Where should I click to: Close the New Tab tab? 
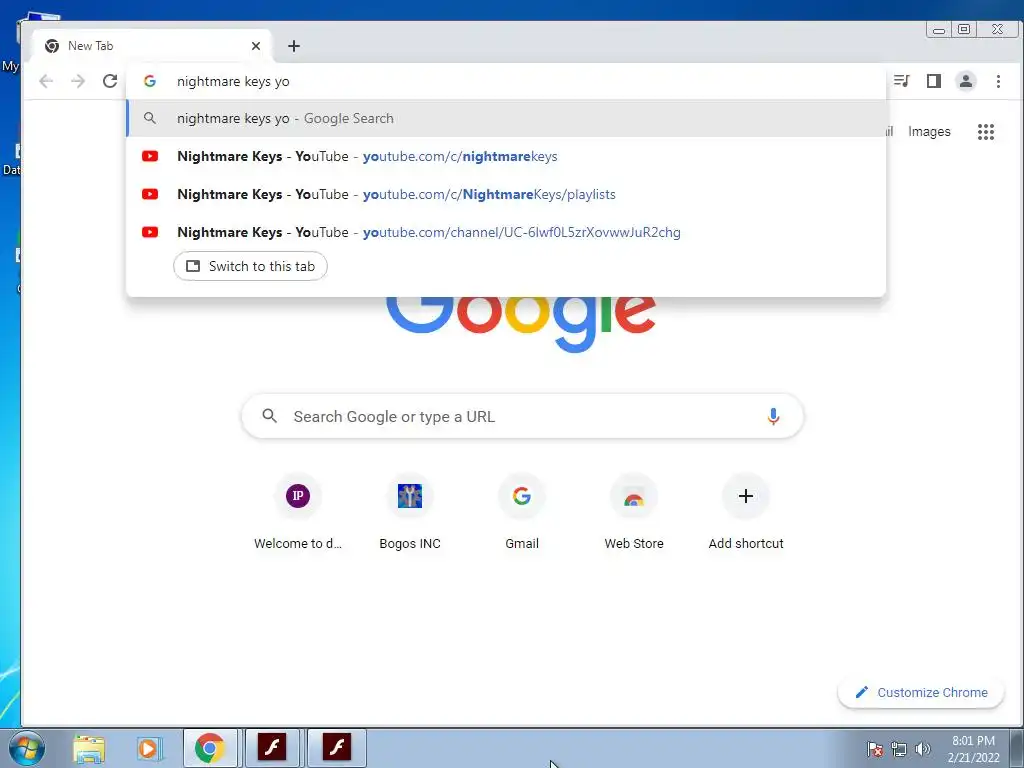(256, 46)
